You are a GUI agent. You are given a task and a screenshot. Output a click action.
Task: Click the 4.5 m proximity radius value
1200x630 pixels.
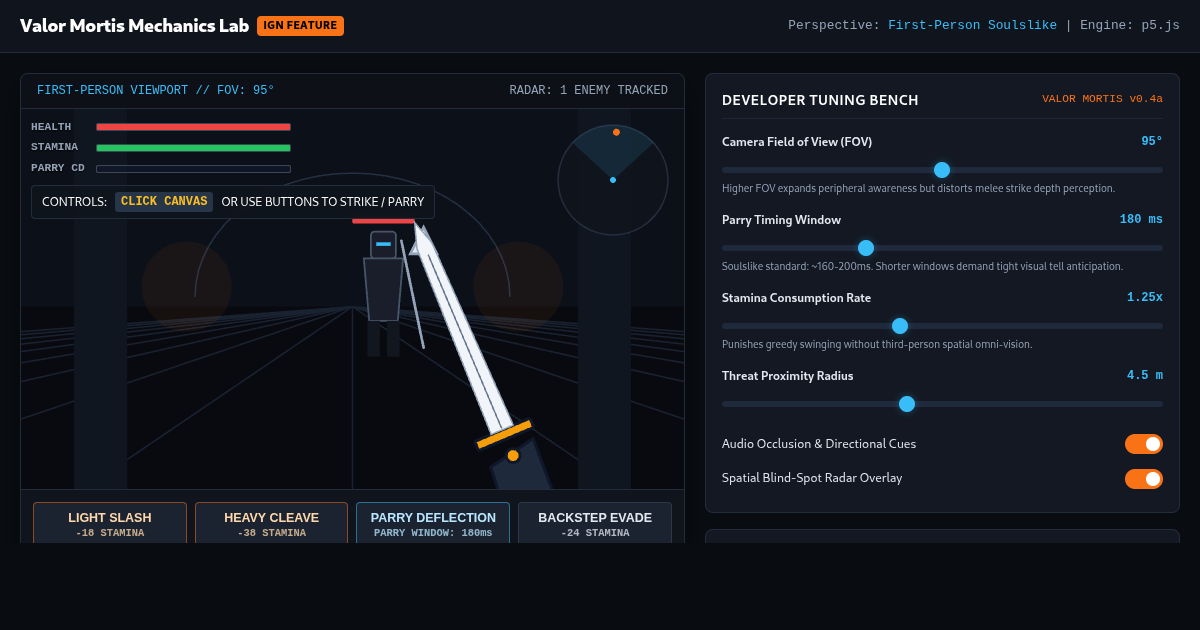click(1145, 376)
